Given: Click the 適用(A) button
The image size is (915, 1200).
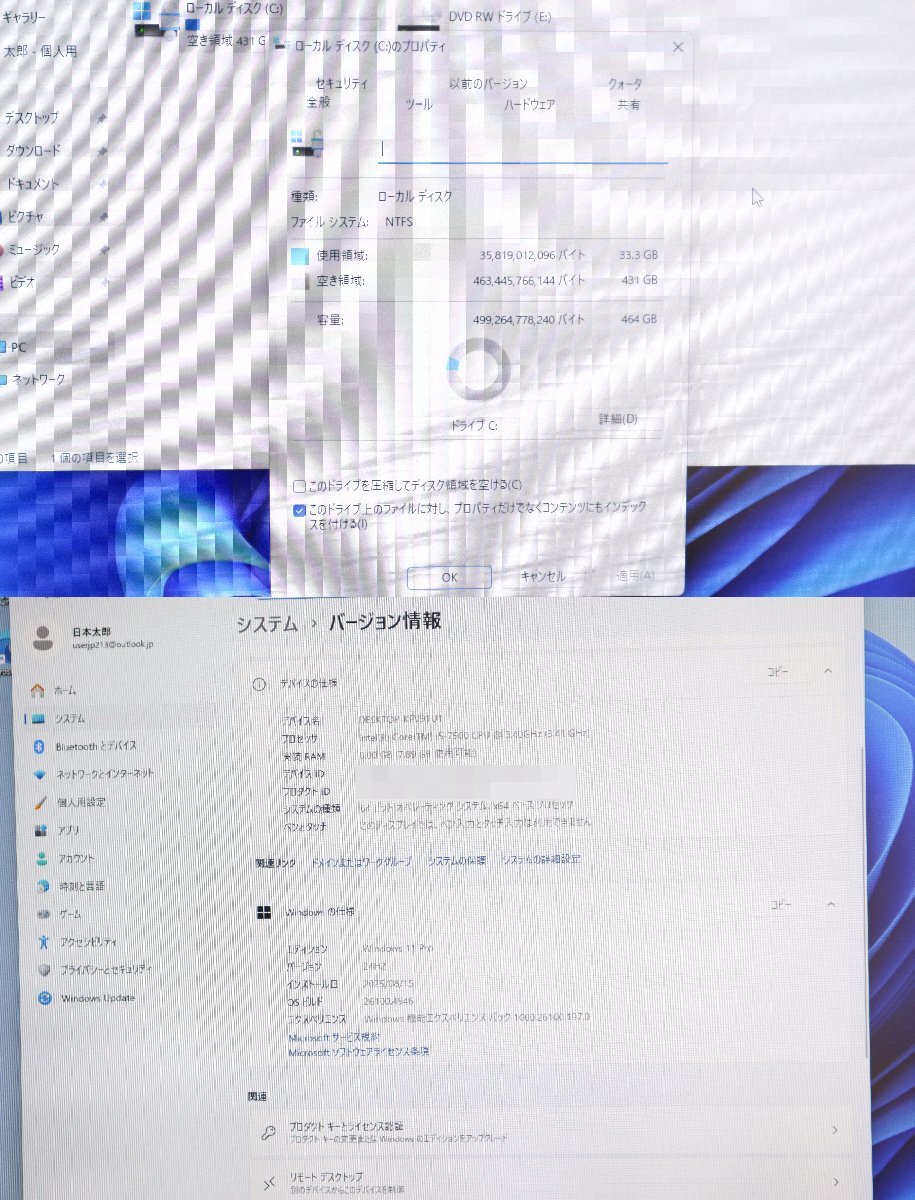Looking at the screenshot, I should (635, 577).
